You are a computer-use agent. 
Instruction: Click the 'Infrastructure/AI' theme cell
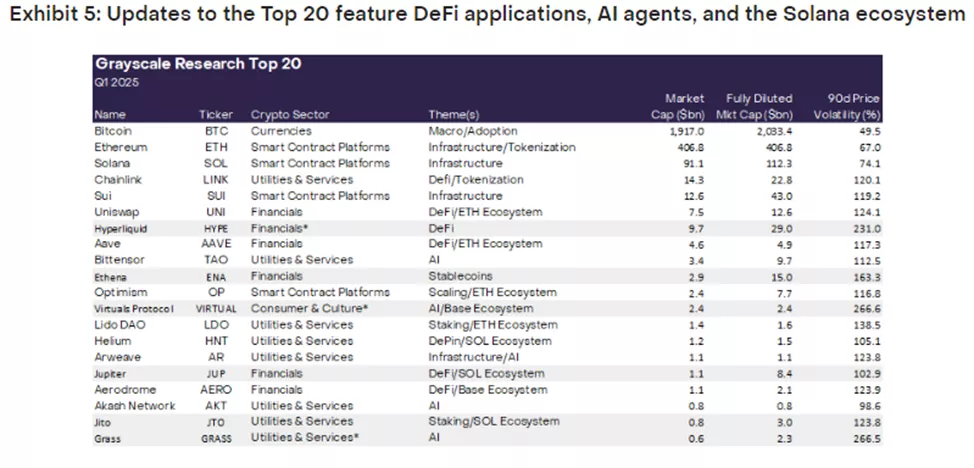tap(474, 357)
